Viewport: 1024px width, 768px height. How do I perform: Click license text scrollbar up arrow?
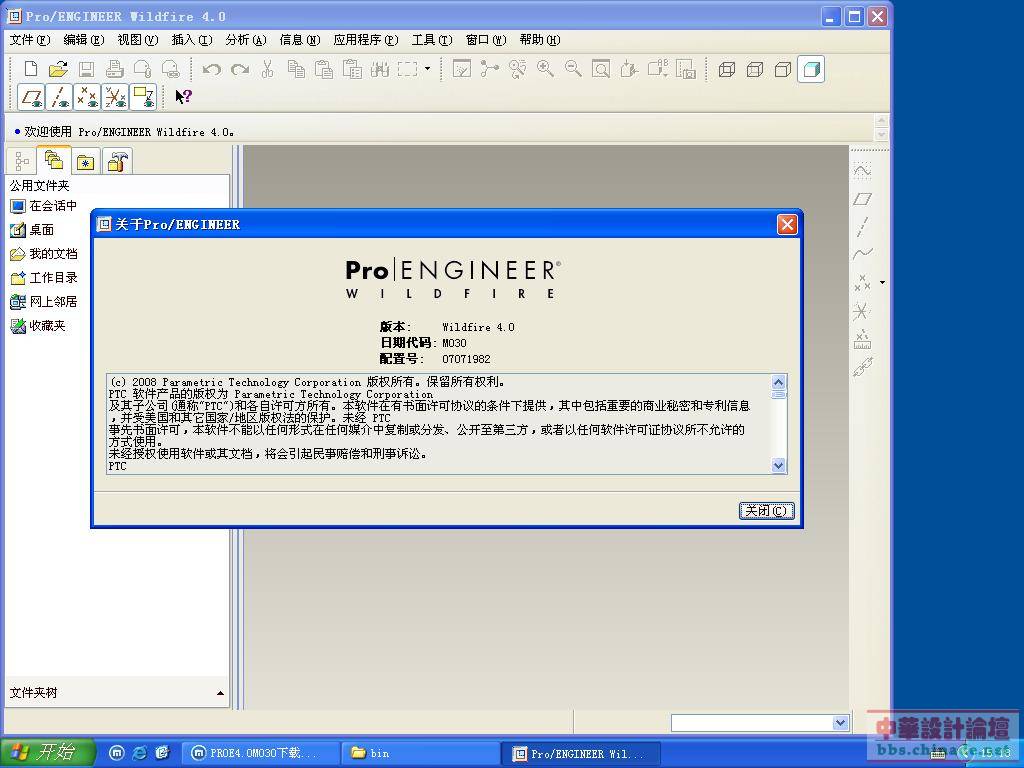point(778,382)
